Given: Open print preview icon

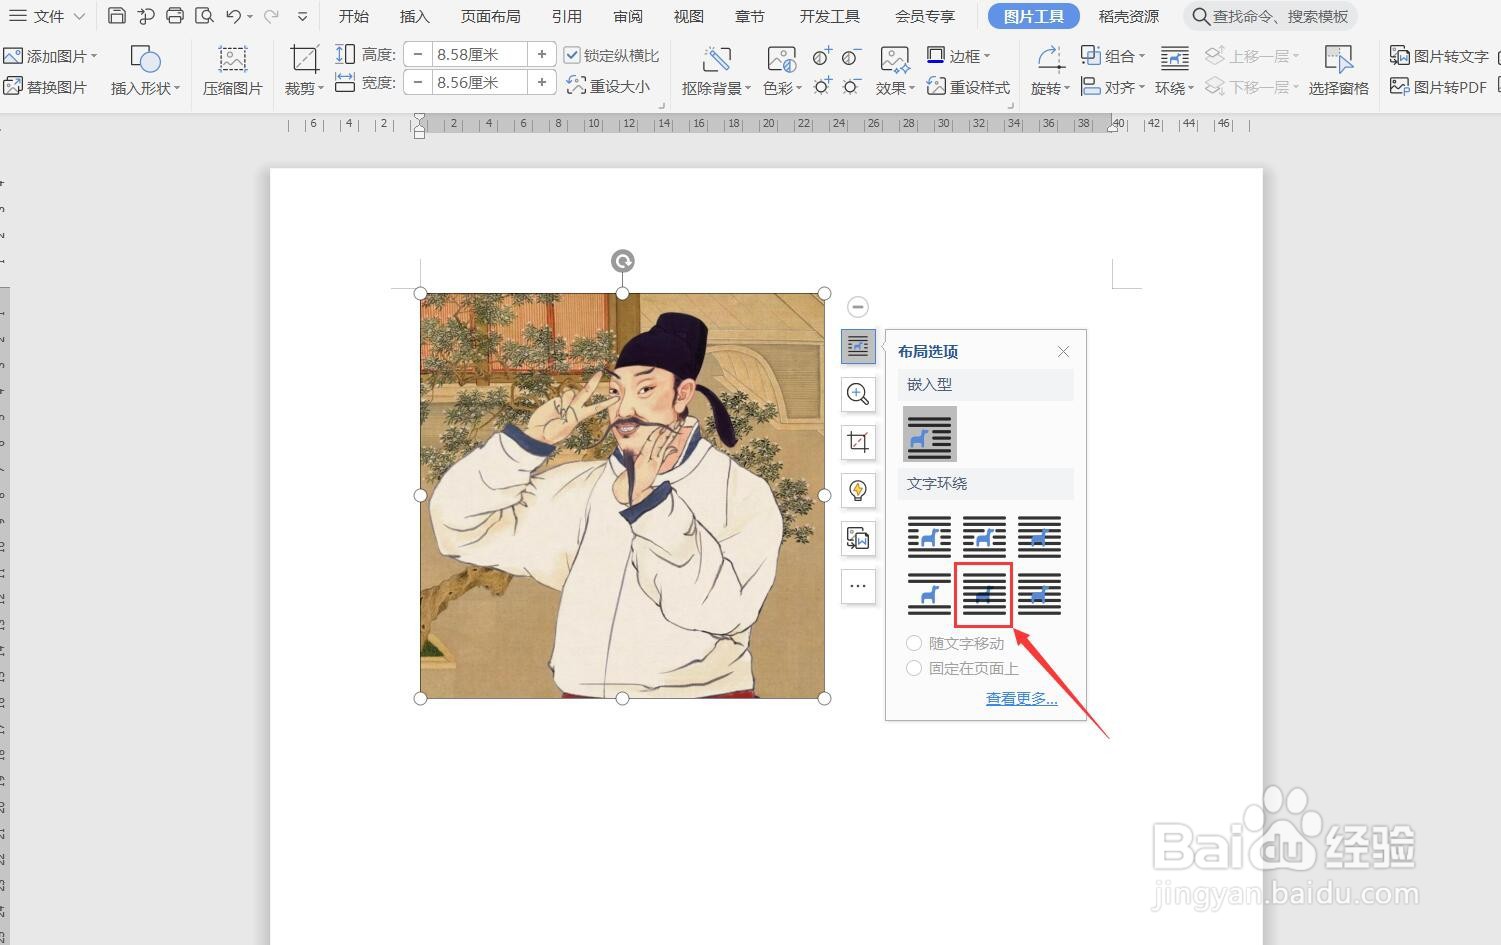Looking at the screenshot, I should (204, 16).
